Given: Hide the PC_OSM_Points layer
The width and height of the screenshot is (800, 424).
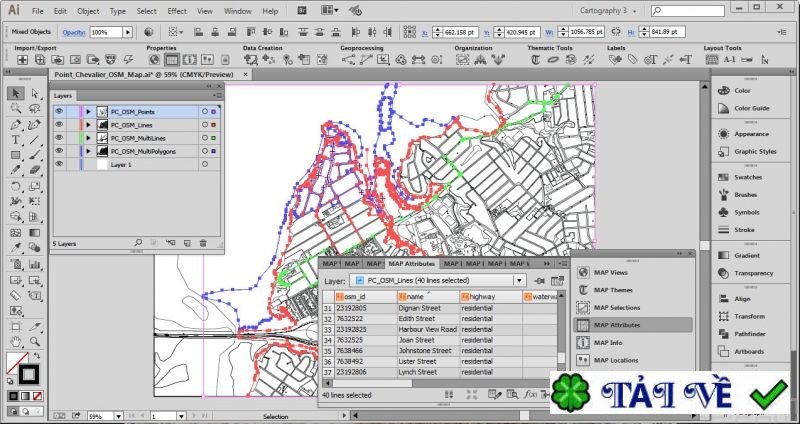Looking at the screenshot, I should [x=59, y=111].
